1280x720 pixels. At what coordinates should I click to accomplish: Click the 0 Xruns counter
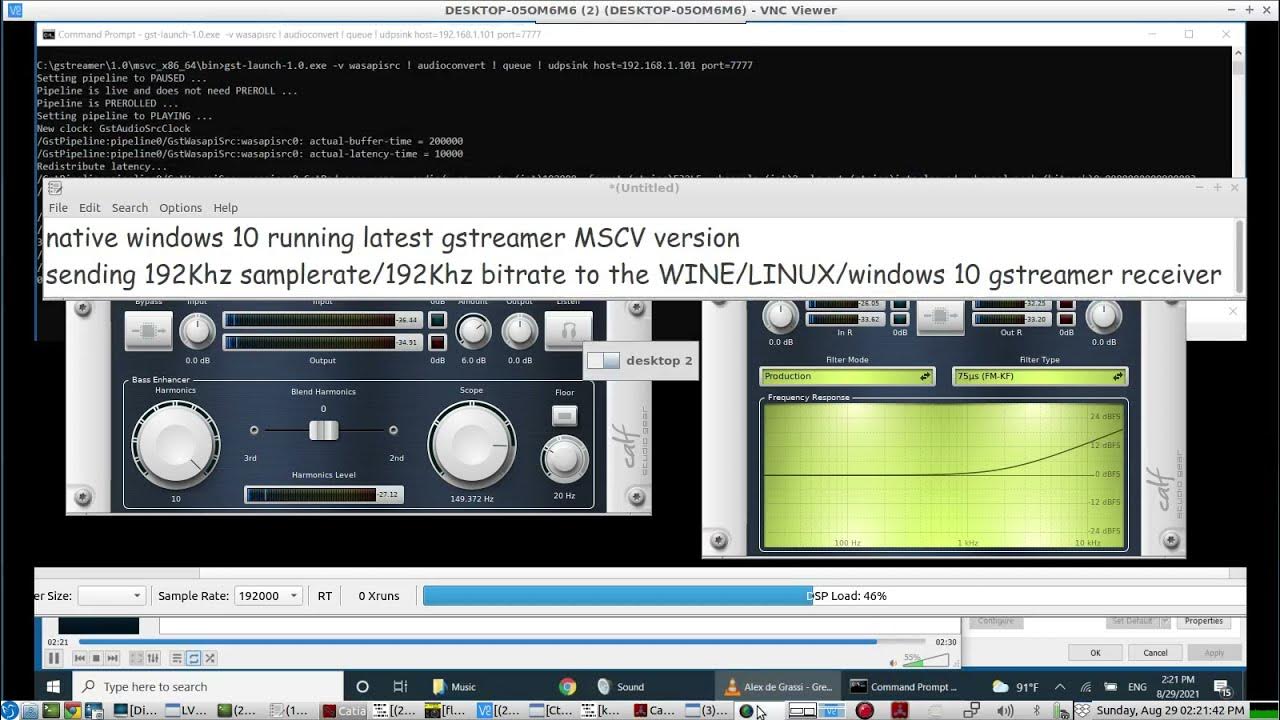pyautogui.click(x=379, y=596)
